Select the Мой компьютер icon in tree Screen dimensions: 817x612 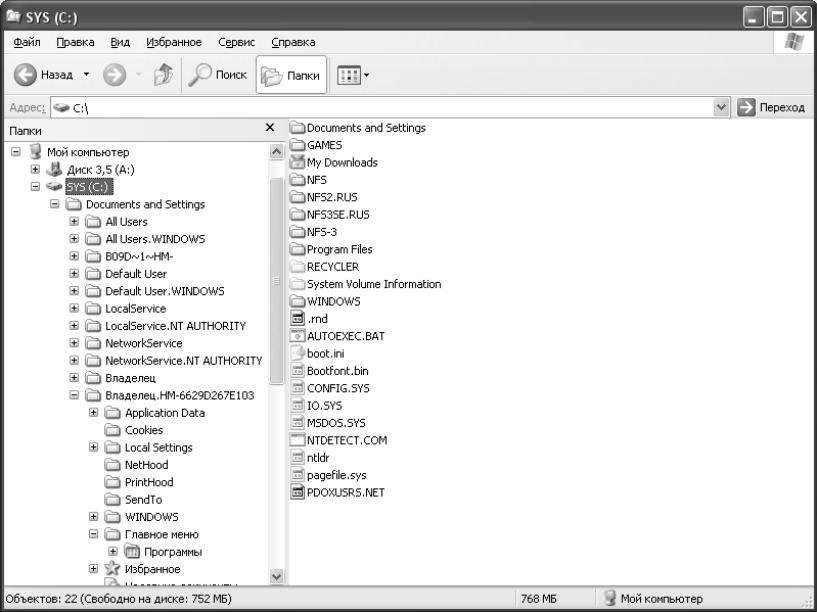[35, 152]
